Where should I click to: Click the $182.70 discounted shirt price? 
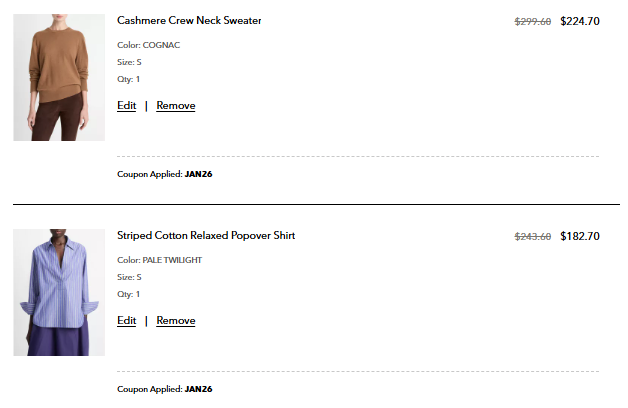pyautogui.click(x=580, y=237)
